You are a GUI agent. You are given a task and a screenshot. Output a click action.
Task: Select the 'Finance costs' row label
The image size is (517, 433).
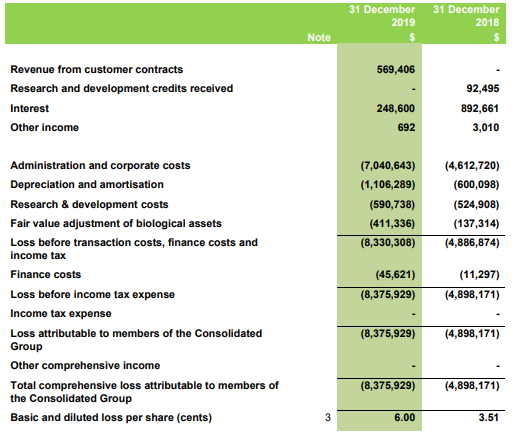click(x=46, y=274)
